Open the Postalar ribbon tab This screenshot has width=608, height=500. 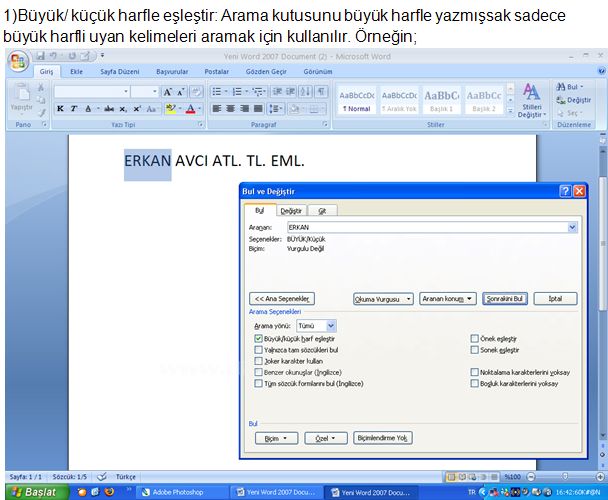[x=216, y=71]
